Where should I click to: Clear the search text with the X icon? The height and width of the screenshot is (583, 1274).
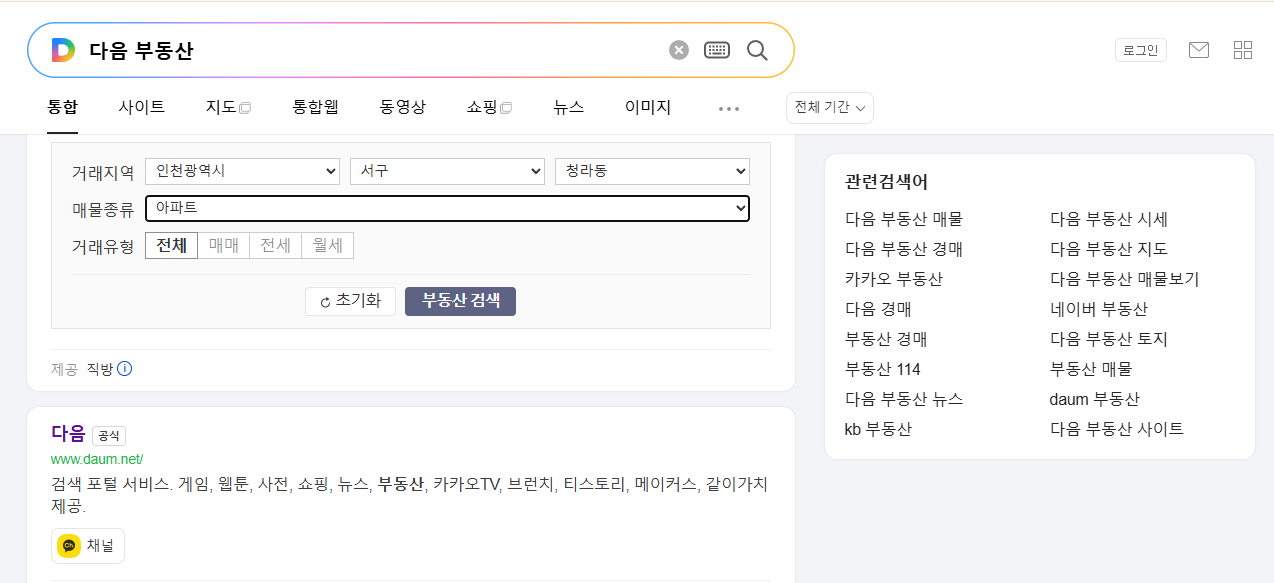point(679,50)
